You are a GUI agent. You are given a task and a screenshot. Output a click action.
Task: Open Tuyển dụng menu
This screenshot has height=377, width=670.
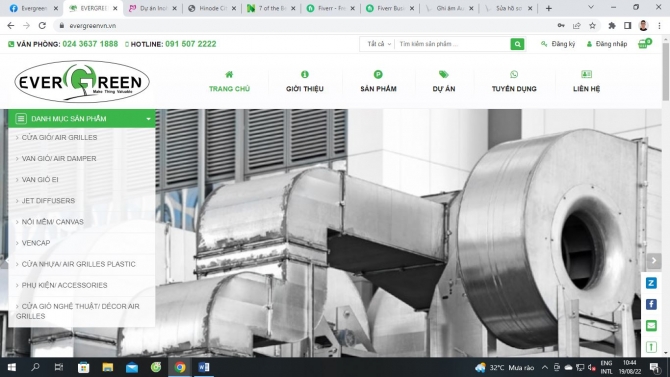tap(514, 82)
